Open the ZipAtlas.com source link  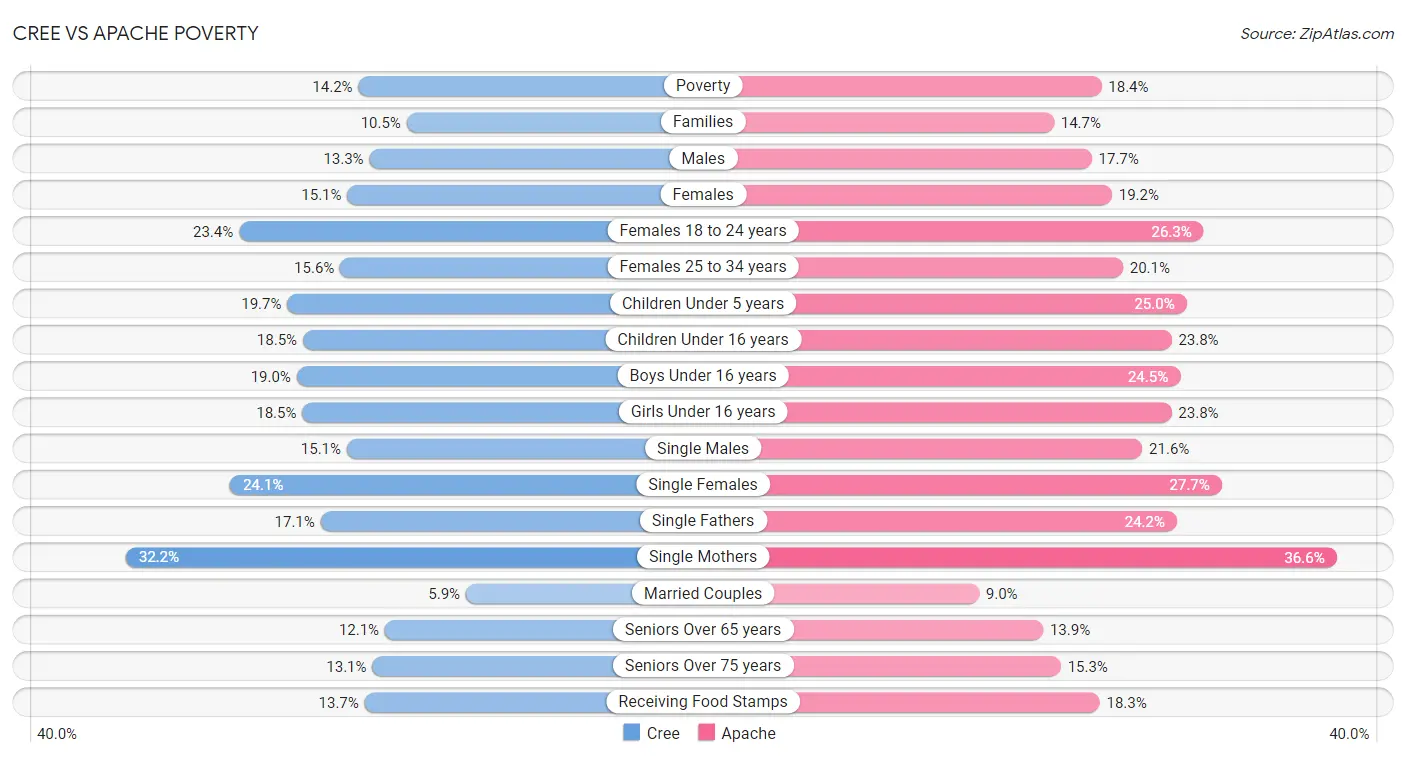click(x=1317, y=34)
